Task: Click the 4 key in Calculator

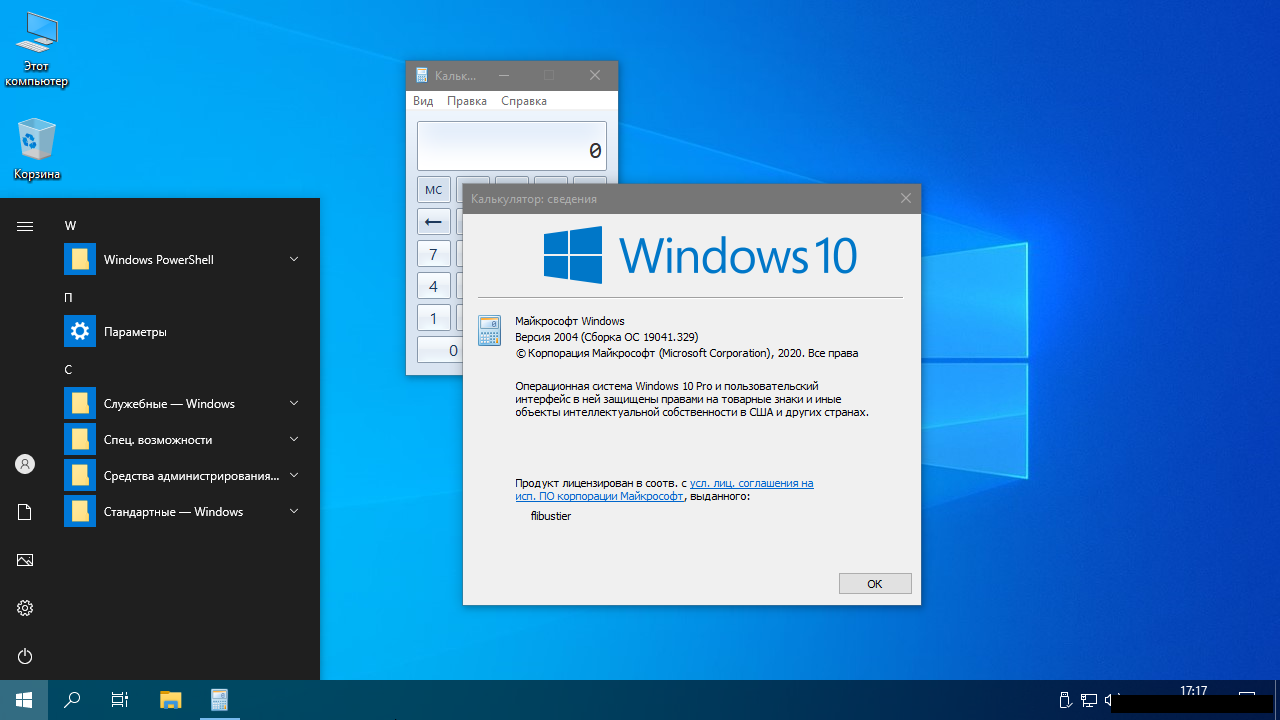Action: 433,286
